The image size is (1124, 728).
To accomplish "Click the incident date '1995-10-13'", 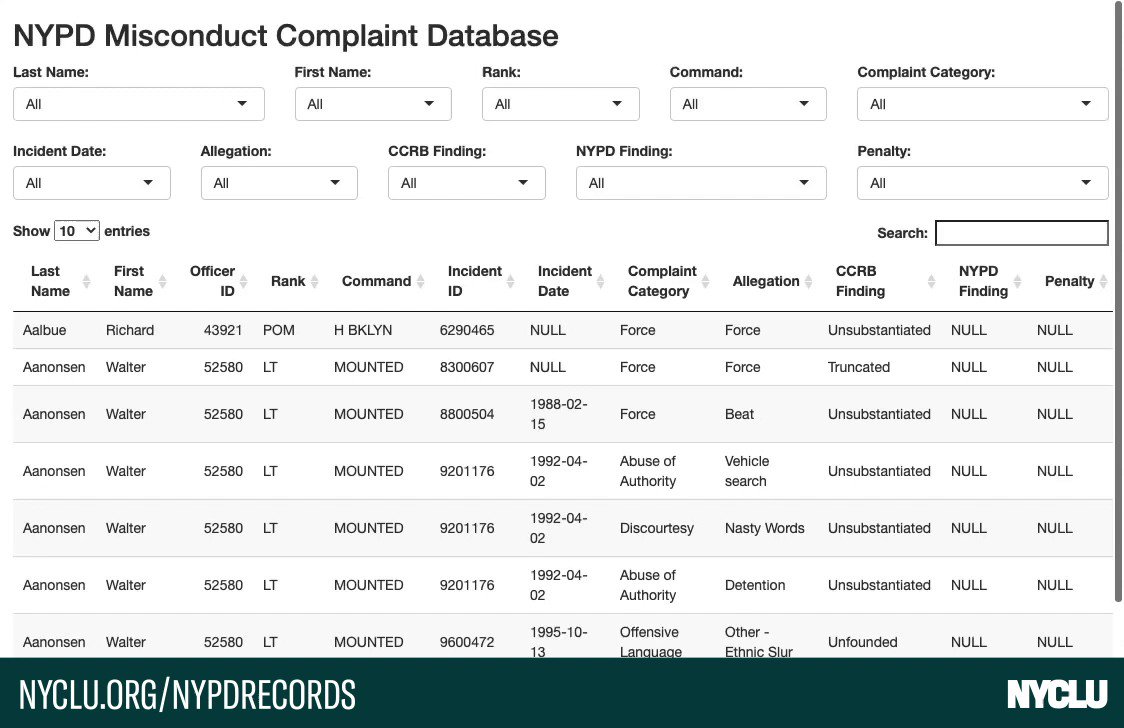I will click(558, 641).
